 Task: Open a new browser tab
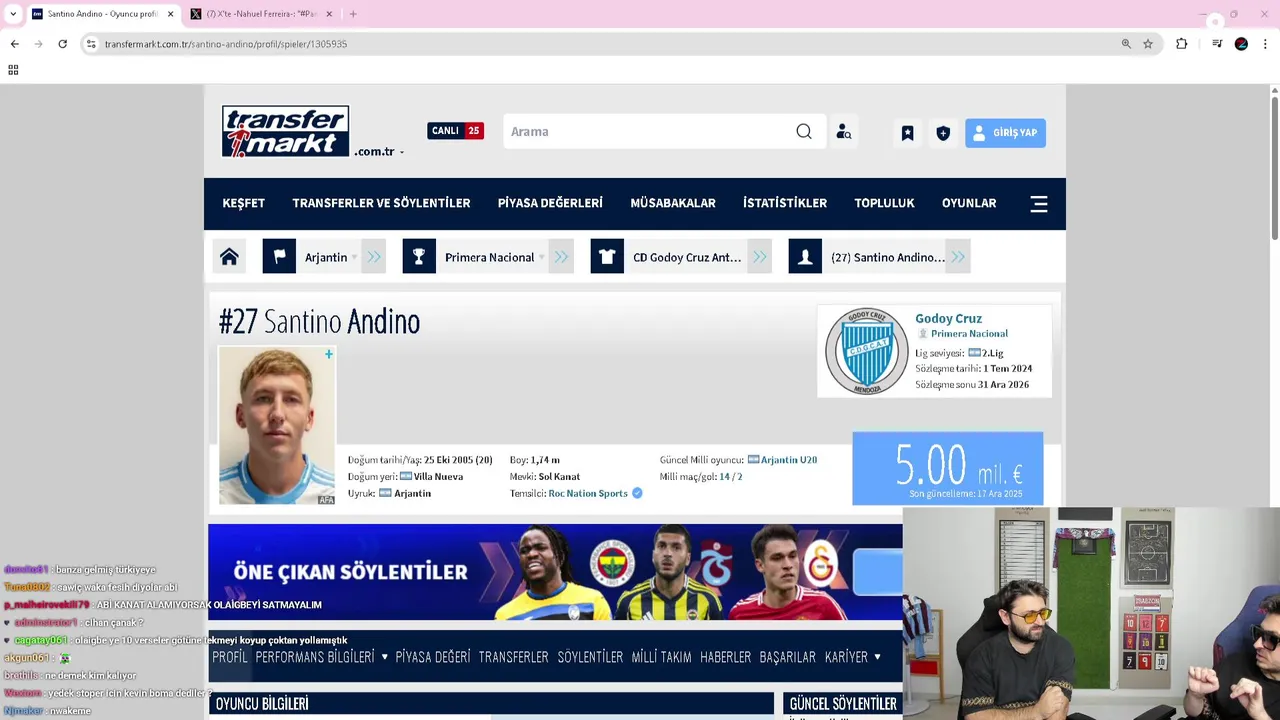(353, 14)
